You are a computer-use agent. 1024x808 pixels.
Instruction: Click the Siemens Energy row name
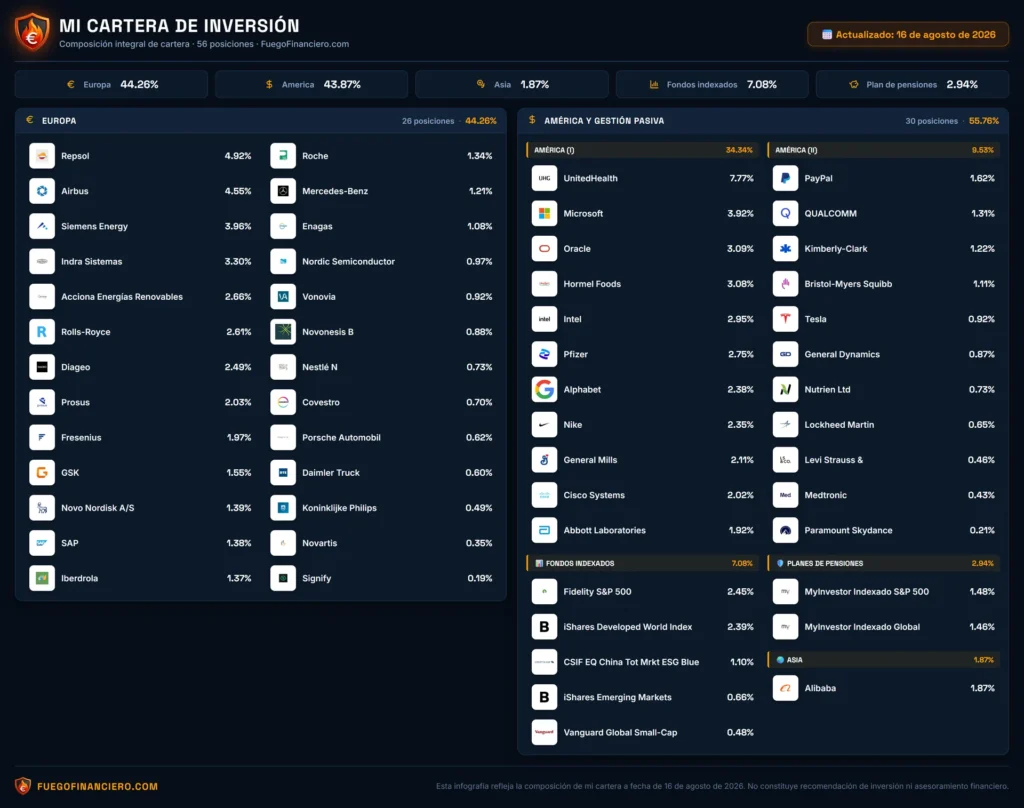pos(95,227)
